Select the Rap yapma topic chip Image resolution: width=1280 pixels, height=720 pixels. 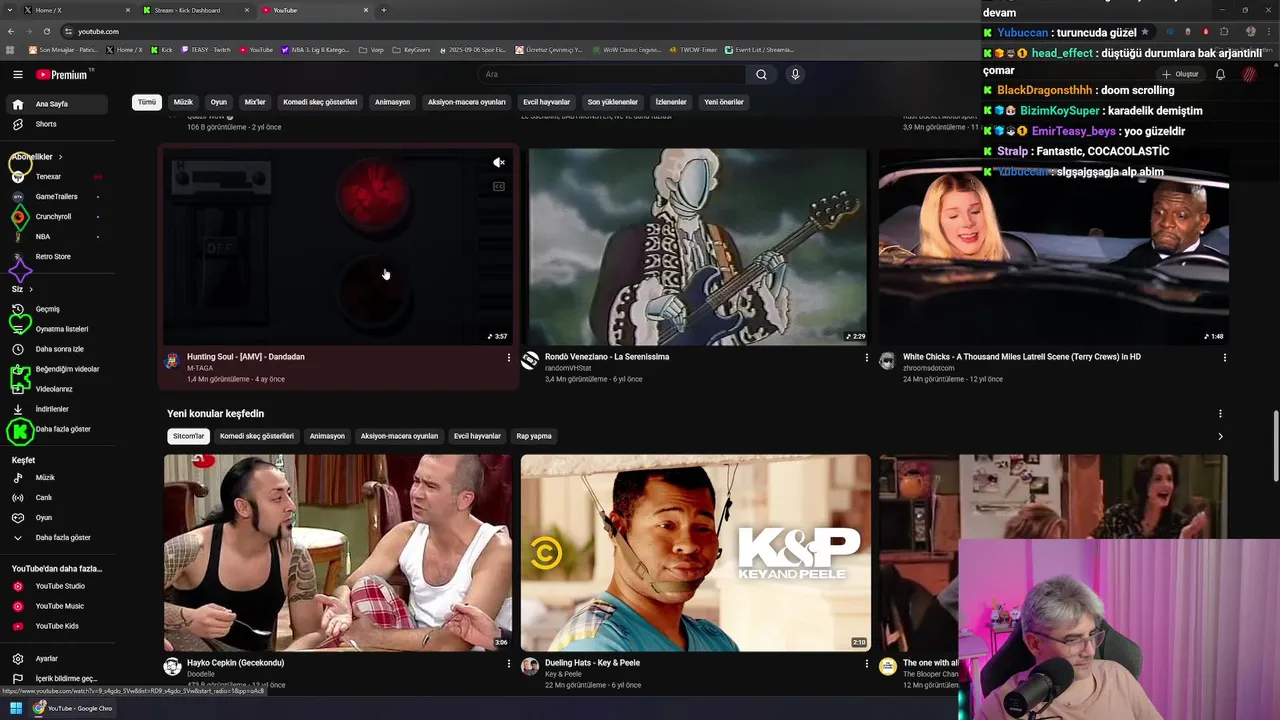coord(534,436)
